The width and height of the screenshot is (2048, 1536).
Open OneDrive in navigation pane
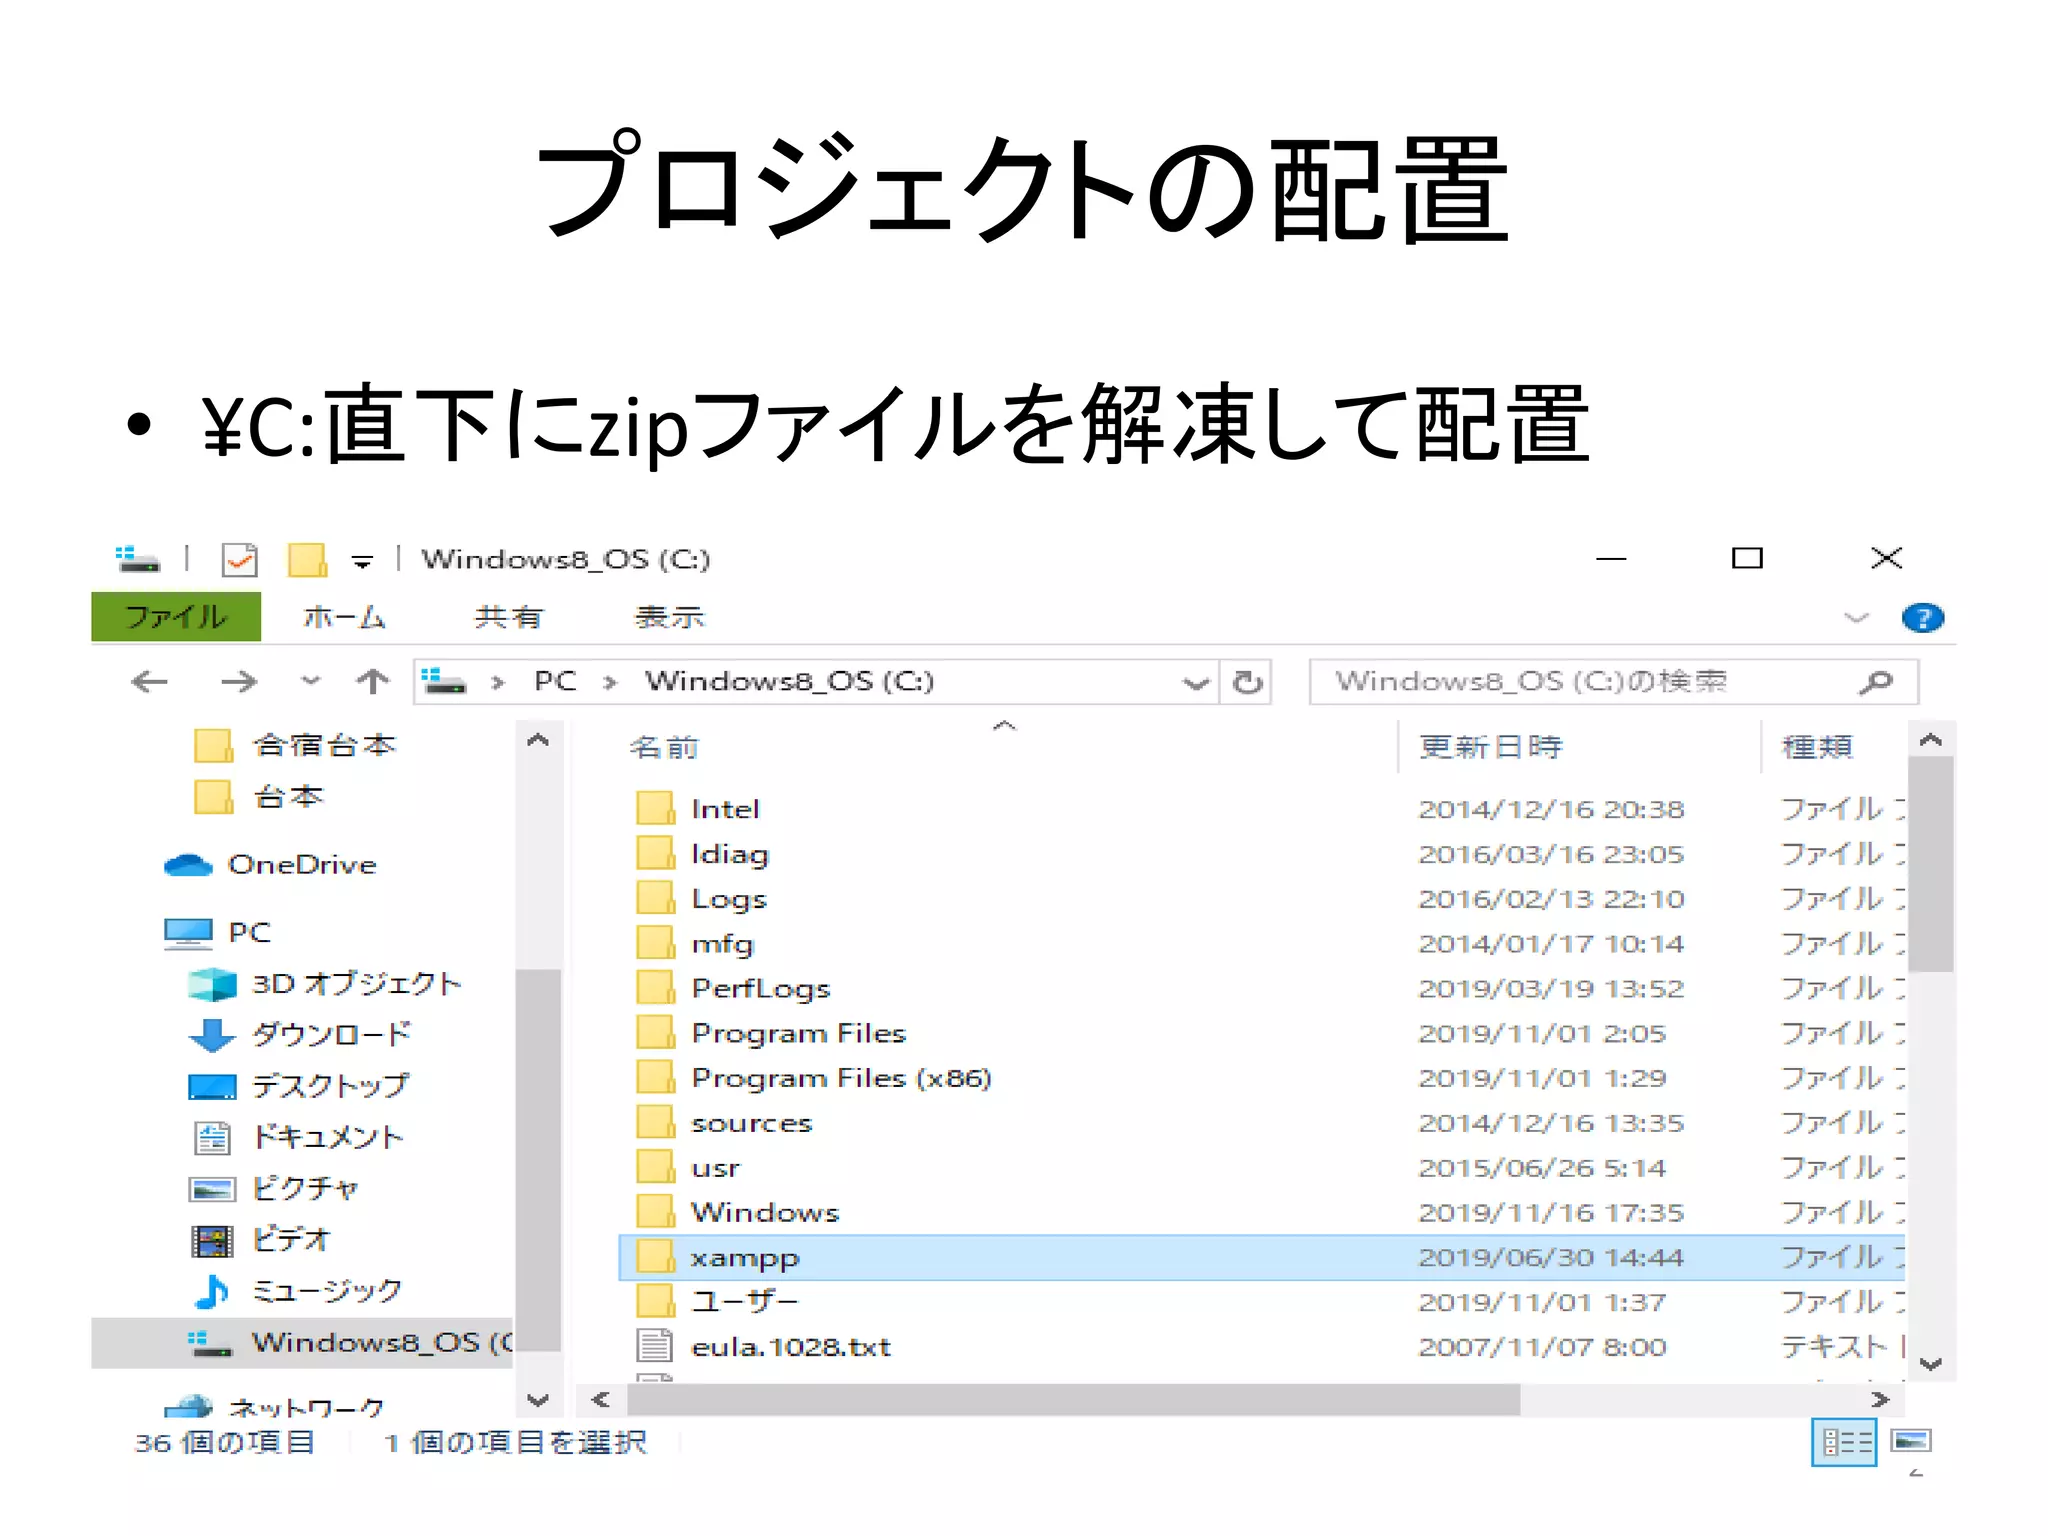[x=302, y=865]
